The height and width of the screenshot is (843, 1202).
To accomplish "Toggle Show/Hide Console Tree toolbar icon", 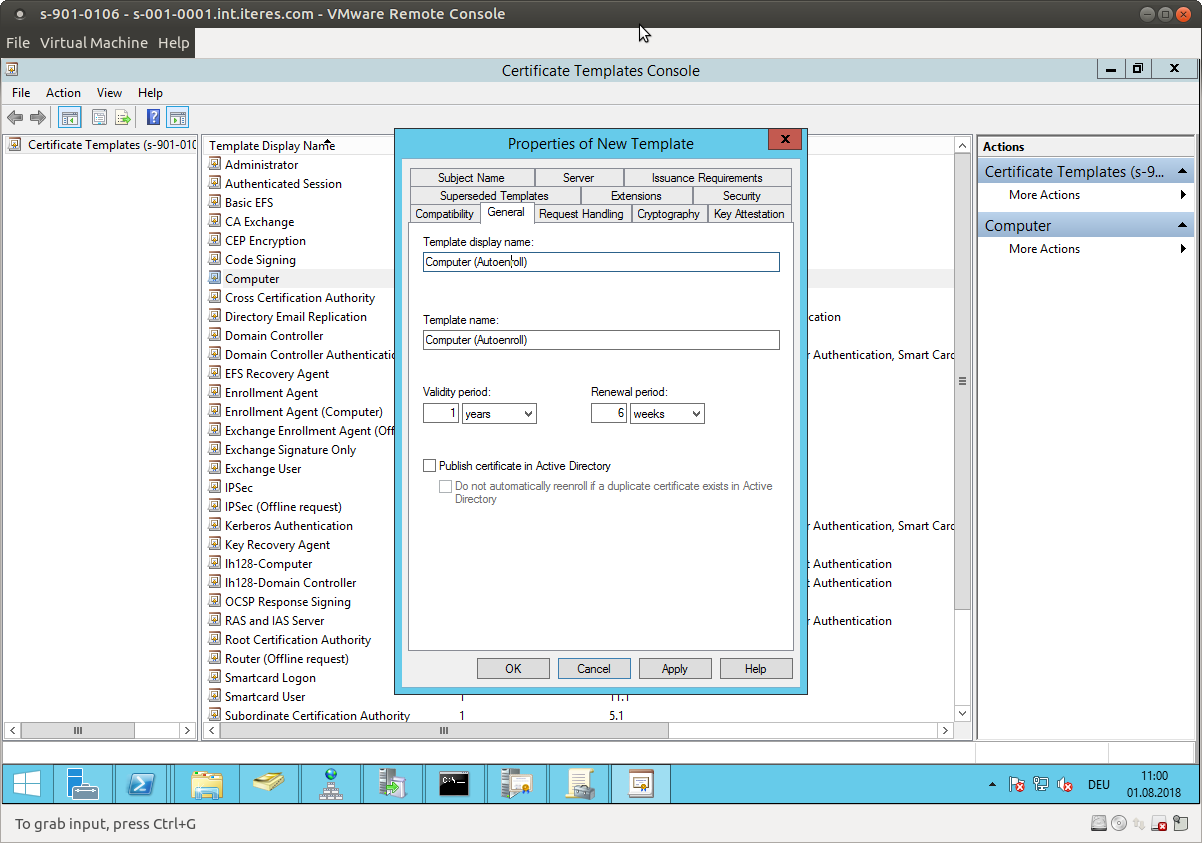I will tap(69, 117).
